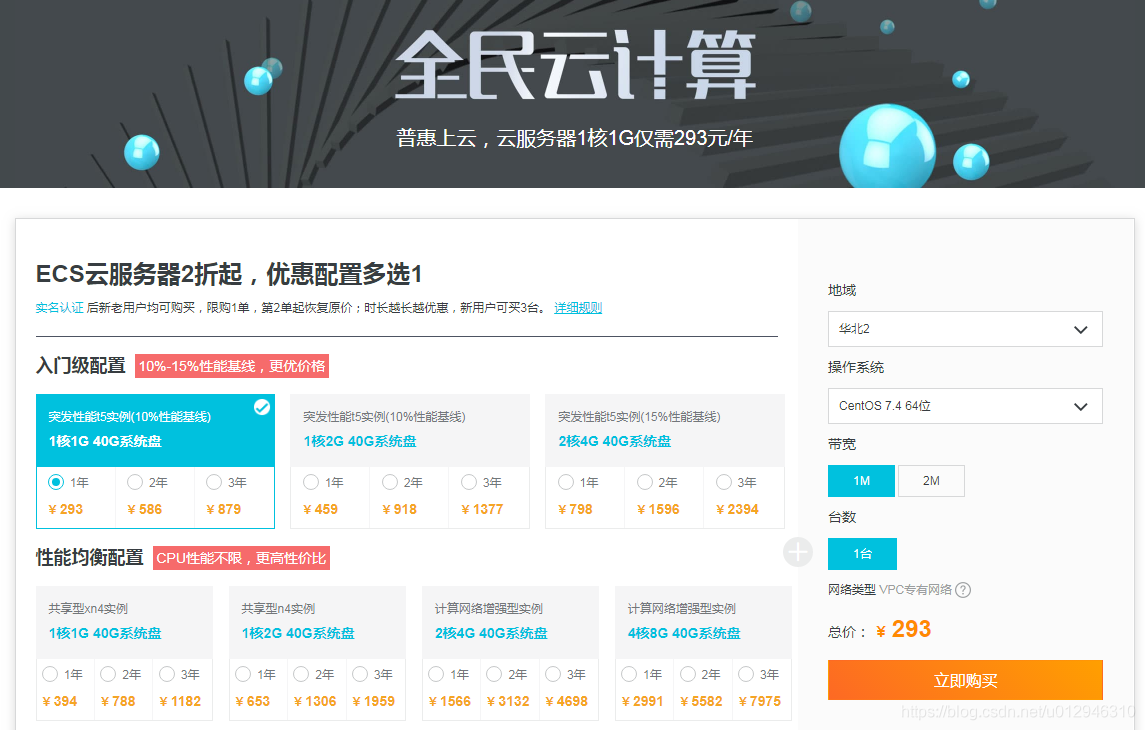This screenshot has width=1145, height=730.
Task: Click banner subtitle 云服务器1核1G仅需293元/年
Action: [x=625, y=138]
